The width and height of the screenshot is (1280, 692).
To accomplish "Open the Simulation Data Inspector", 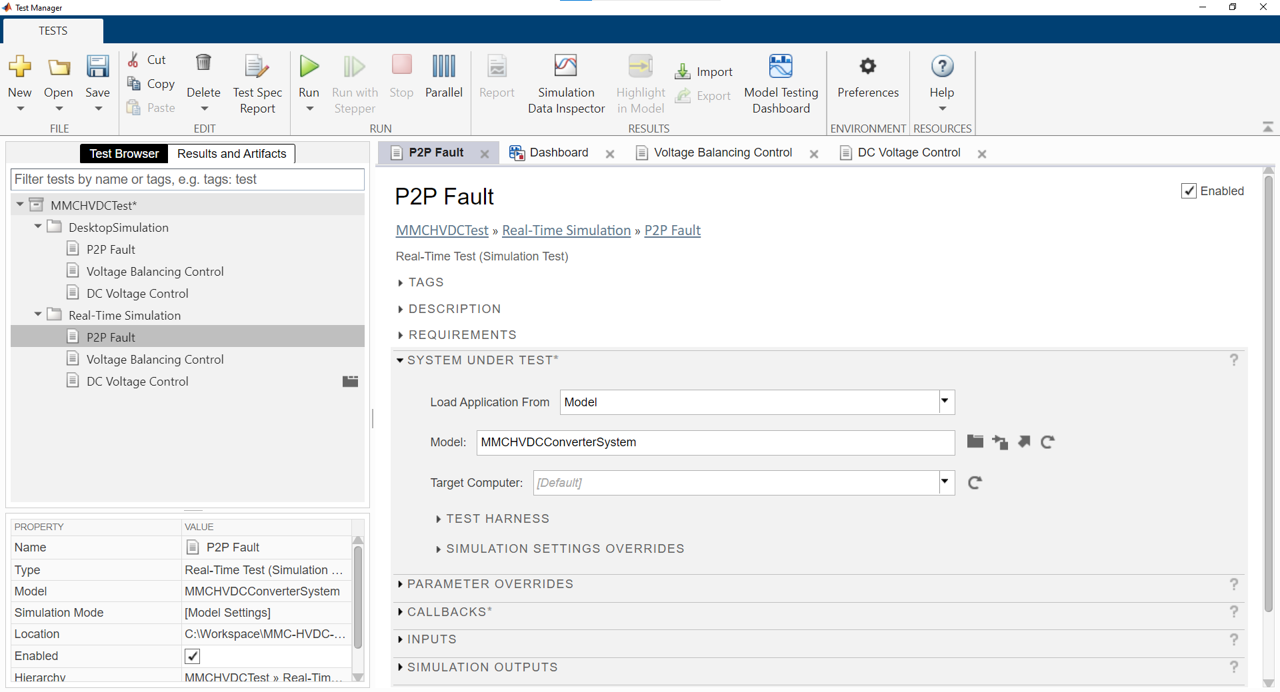I will coord(566,84).
